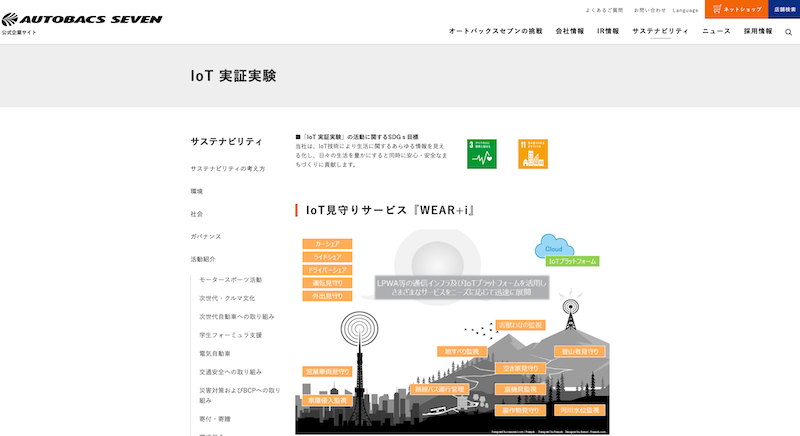This screenshot has width=800, height=436.
Task: Open モータースポーツ活動 sub-link
Action: [230, 280]
